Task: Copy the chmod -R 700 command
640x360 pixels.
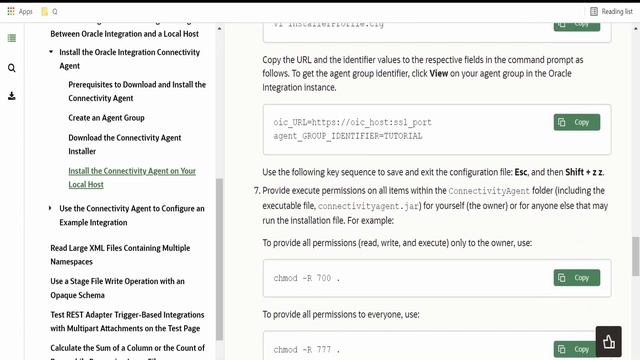Action: click(577, 278)
